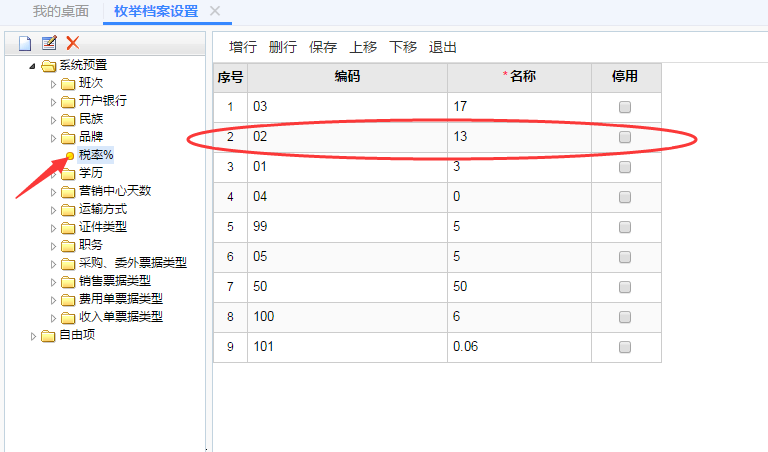
Task: Click the new document icon
Action: (x=25, y=43)
